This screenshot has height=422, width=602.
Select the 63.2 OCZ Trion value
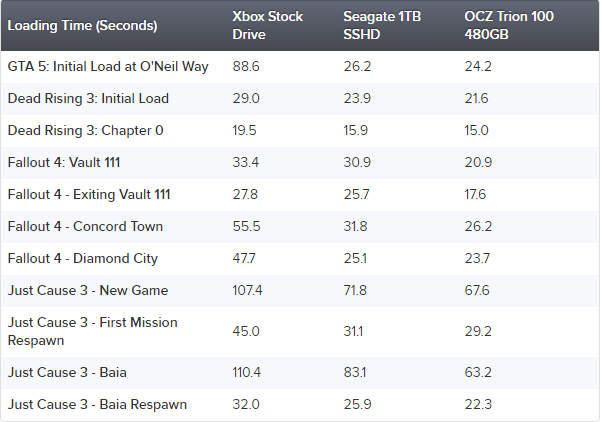tap(478, 372)
